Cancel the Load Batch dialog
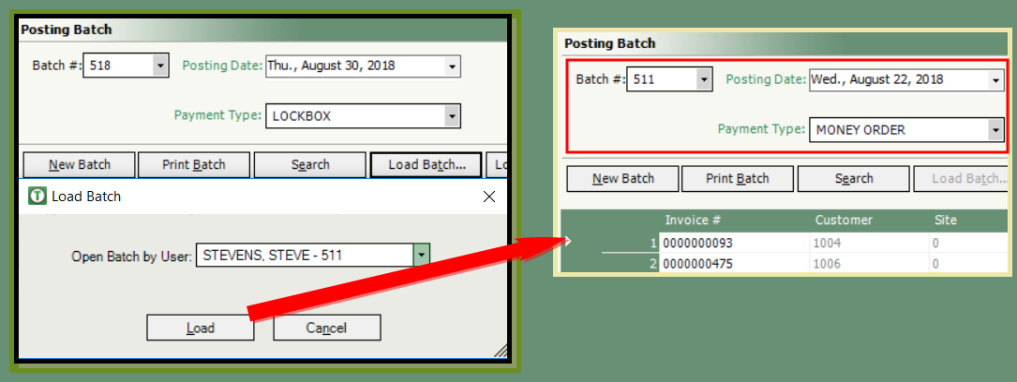Screen dimensions: 1017x382 coord(326,328)
